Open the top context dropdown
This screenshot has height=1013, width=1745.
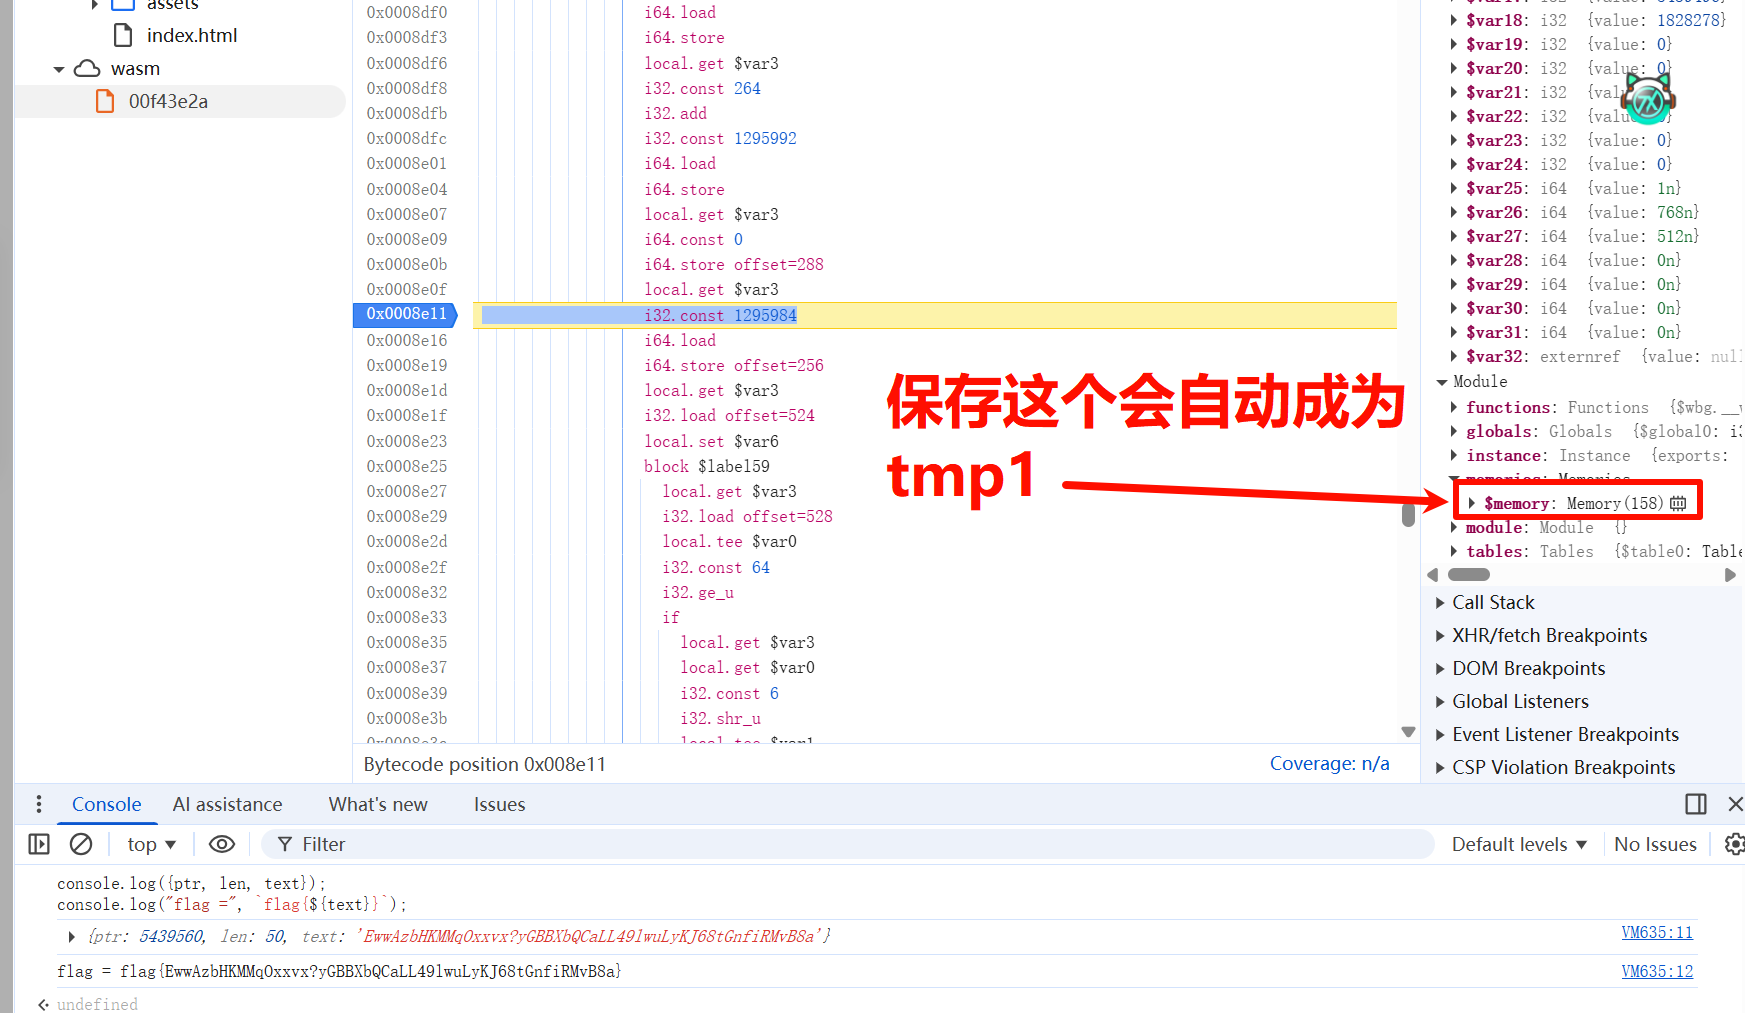pos(151,844)
